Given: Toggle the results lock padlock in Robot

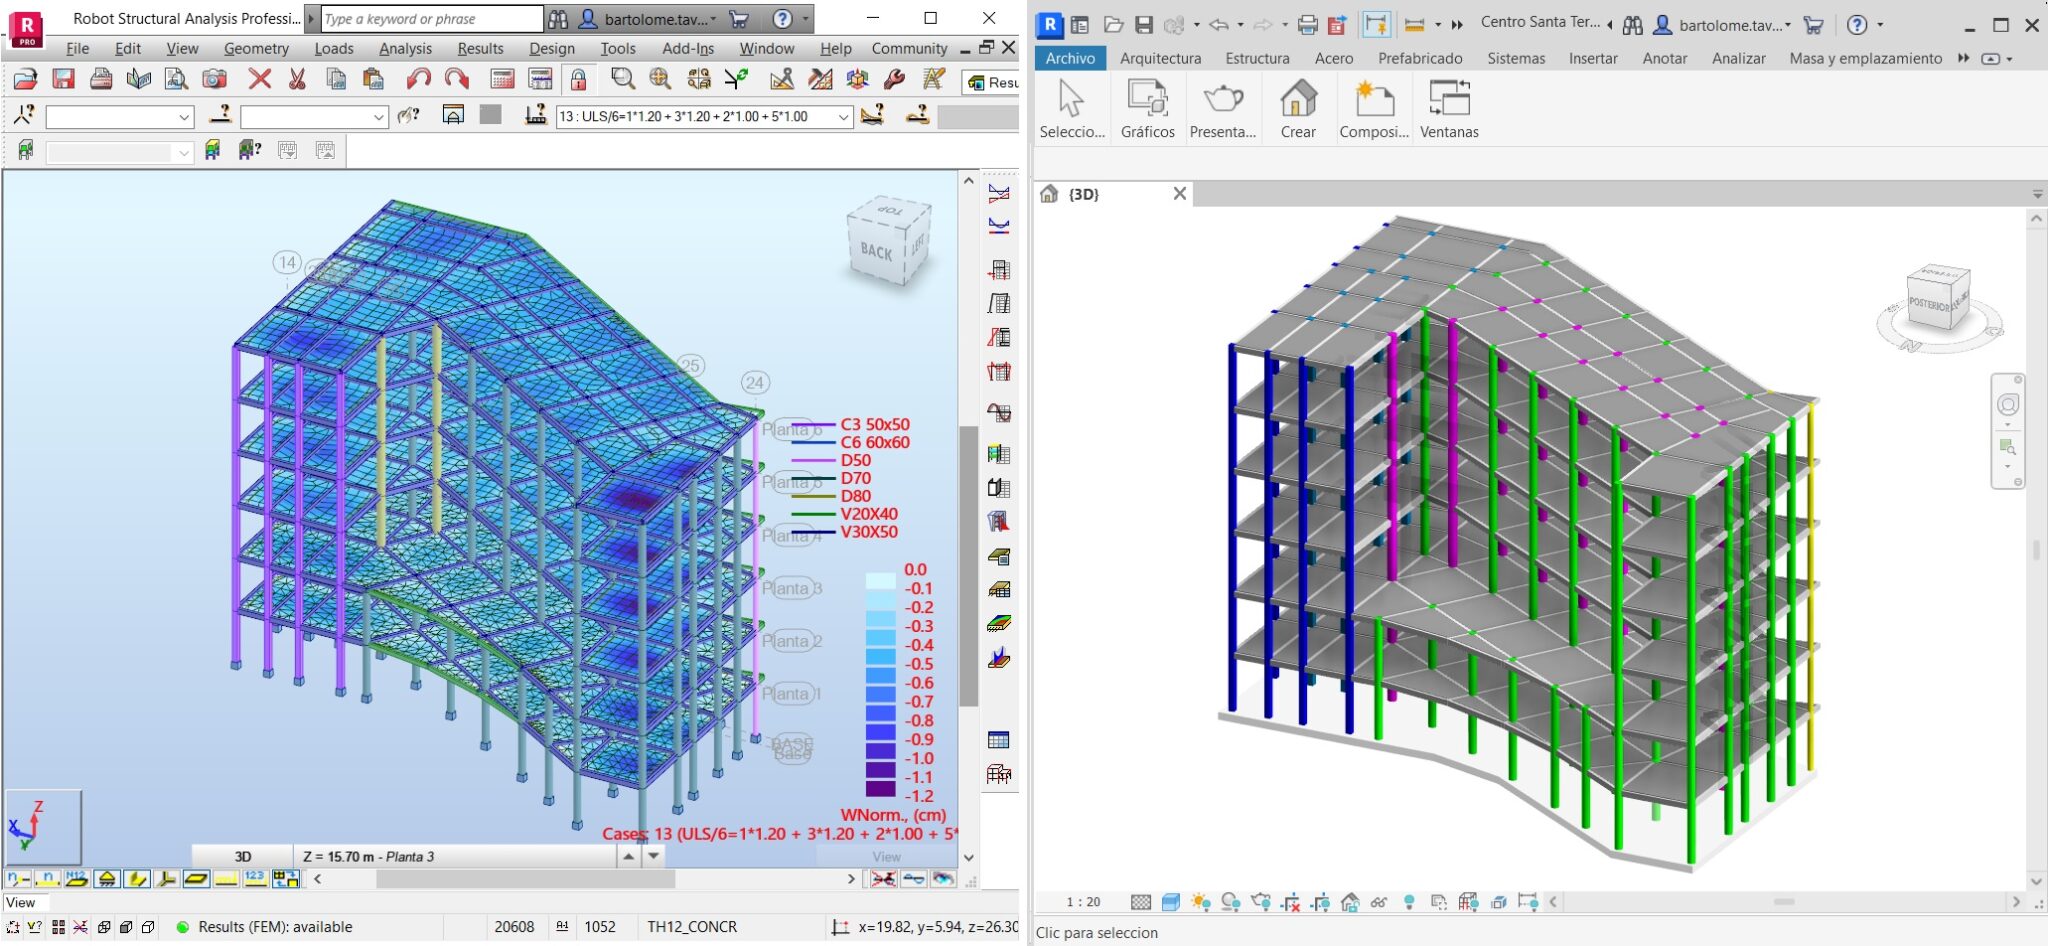Looking at the screenshot, I should (x=578, y=79).
